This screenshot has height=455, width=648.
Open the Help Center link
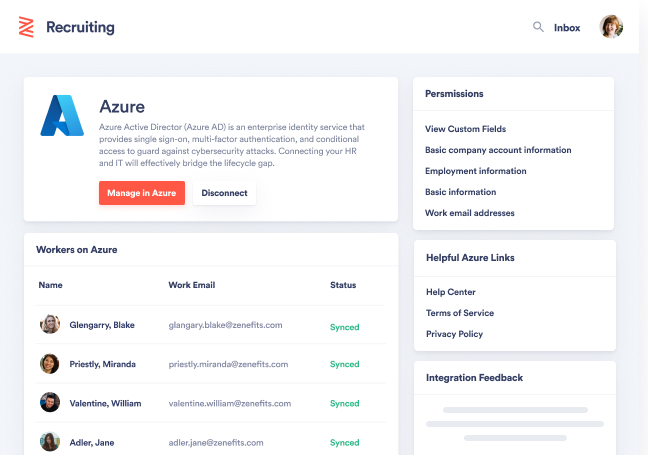pyautogui.click(x=450, y=292)
